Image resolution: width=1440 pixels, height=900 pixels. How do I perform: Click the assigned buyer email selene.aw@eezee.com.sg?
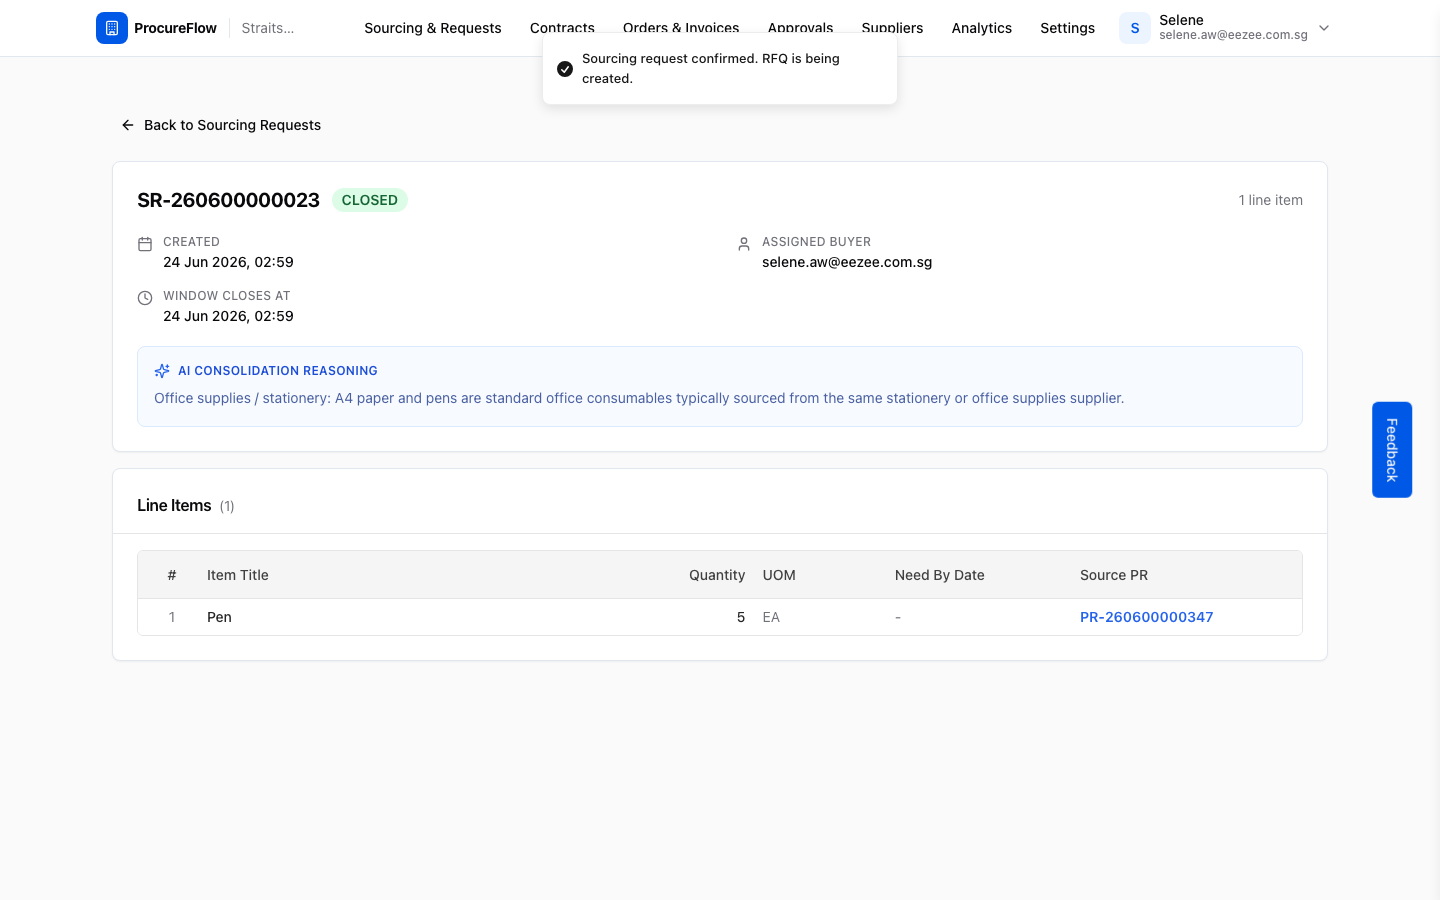click(x=847, y=262)
